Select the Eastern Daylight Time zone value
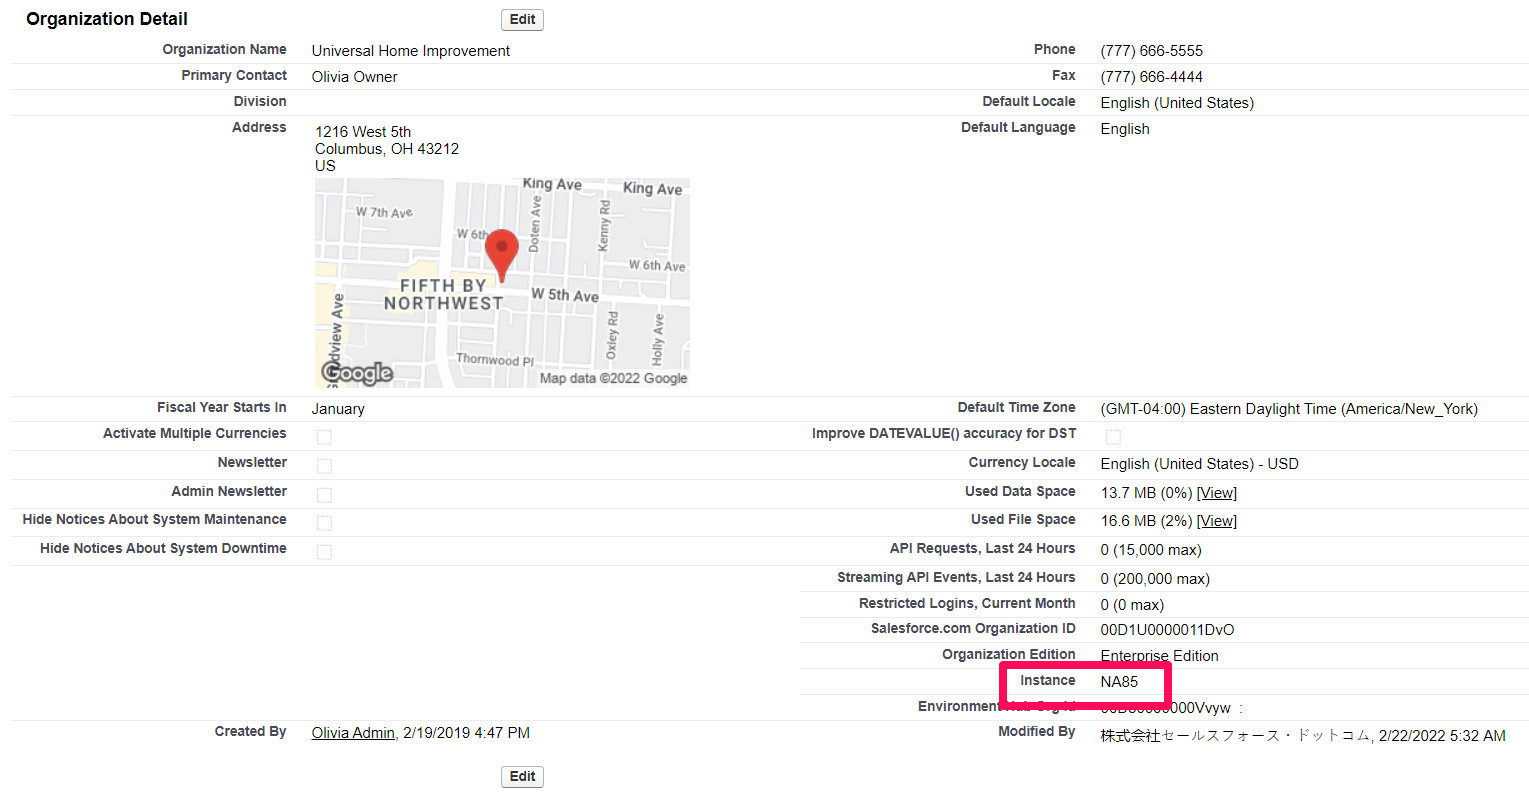Viewport: 1529px width, 795px height. (1289, 409)
